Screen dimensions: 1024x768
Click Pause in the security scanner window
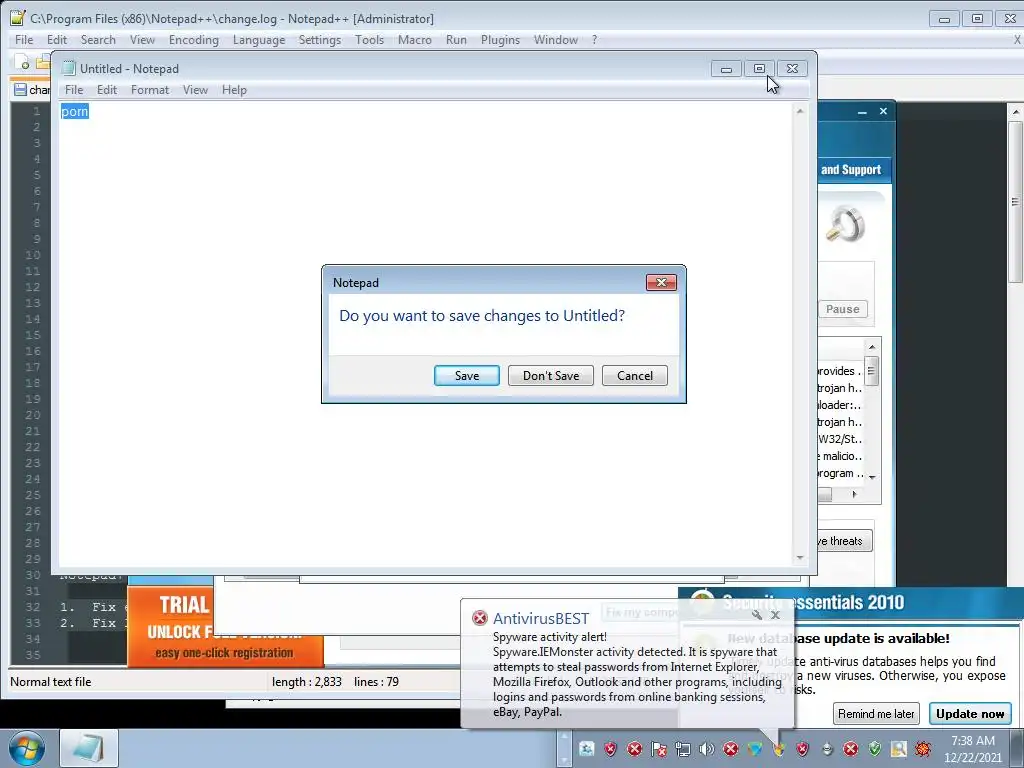pos(842,309)
